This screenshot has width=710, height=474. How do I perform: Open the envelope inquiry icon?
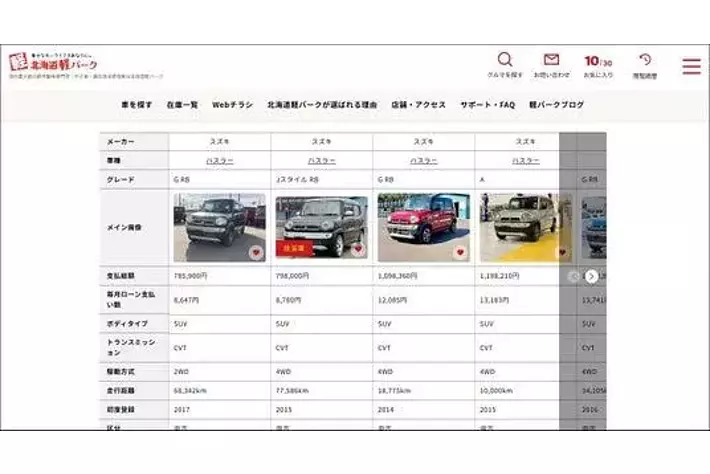point(551,61)
